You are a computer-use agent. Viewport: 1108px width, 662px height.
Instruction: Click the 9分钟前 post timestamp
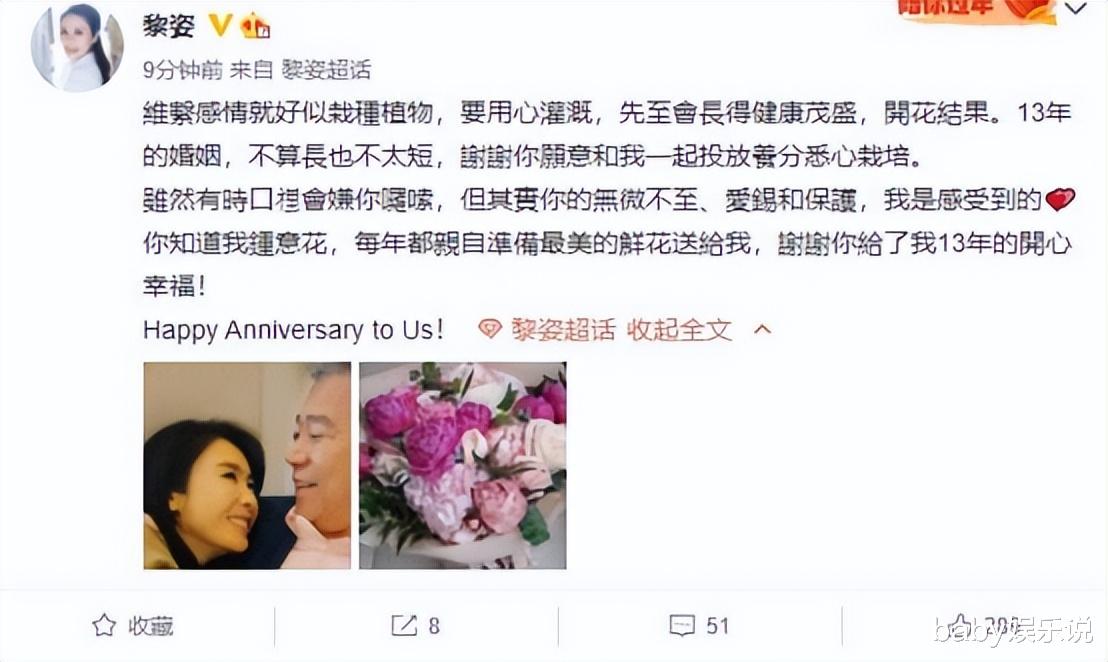(182, 69)
